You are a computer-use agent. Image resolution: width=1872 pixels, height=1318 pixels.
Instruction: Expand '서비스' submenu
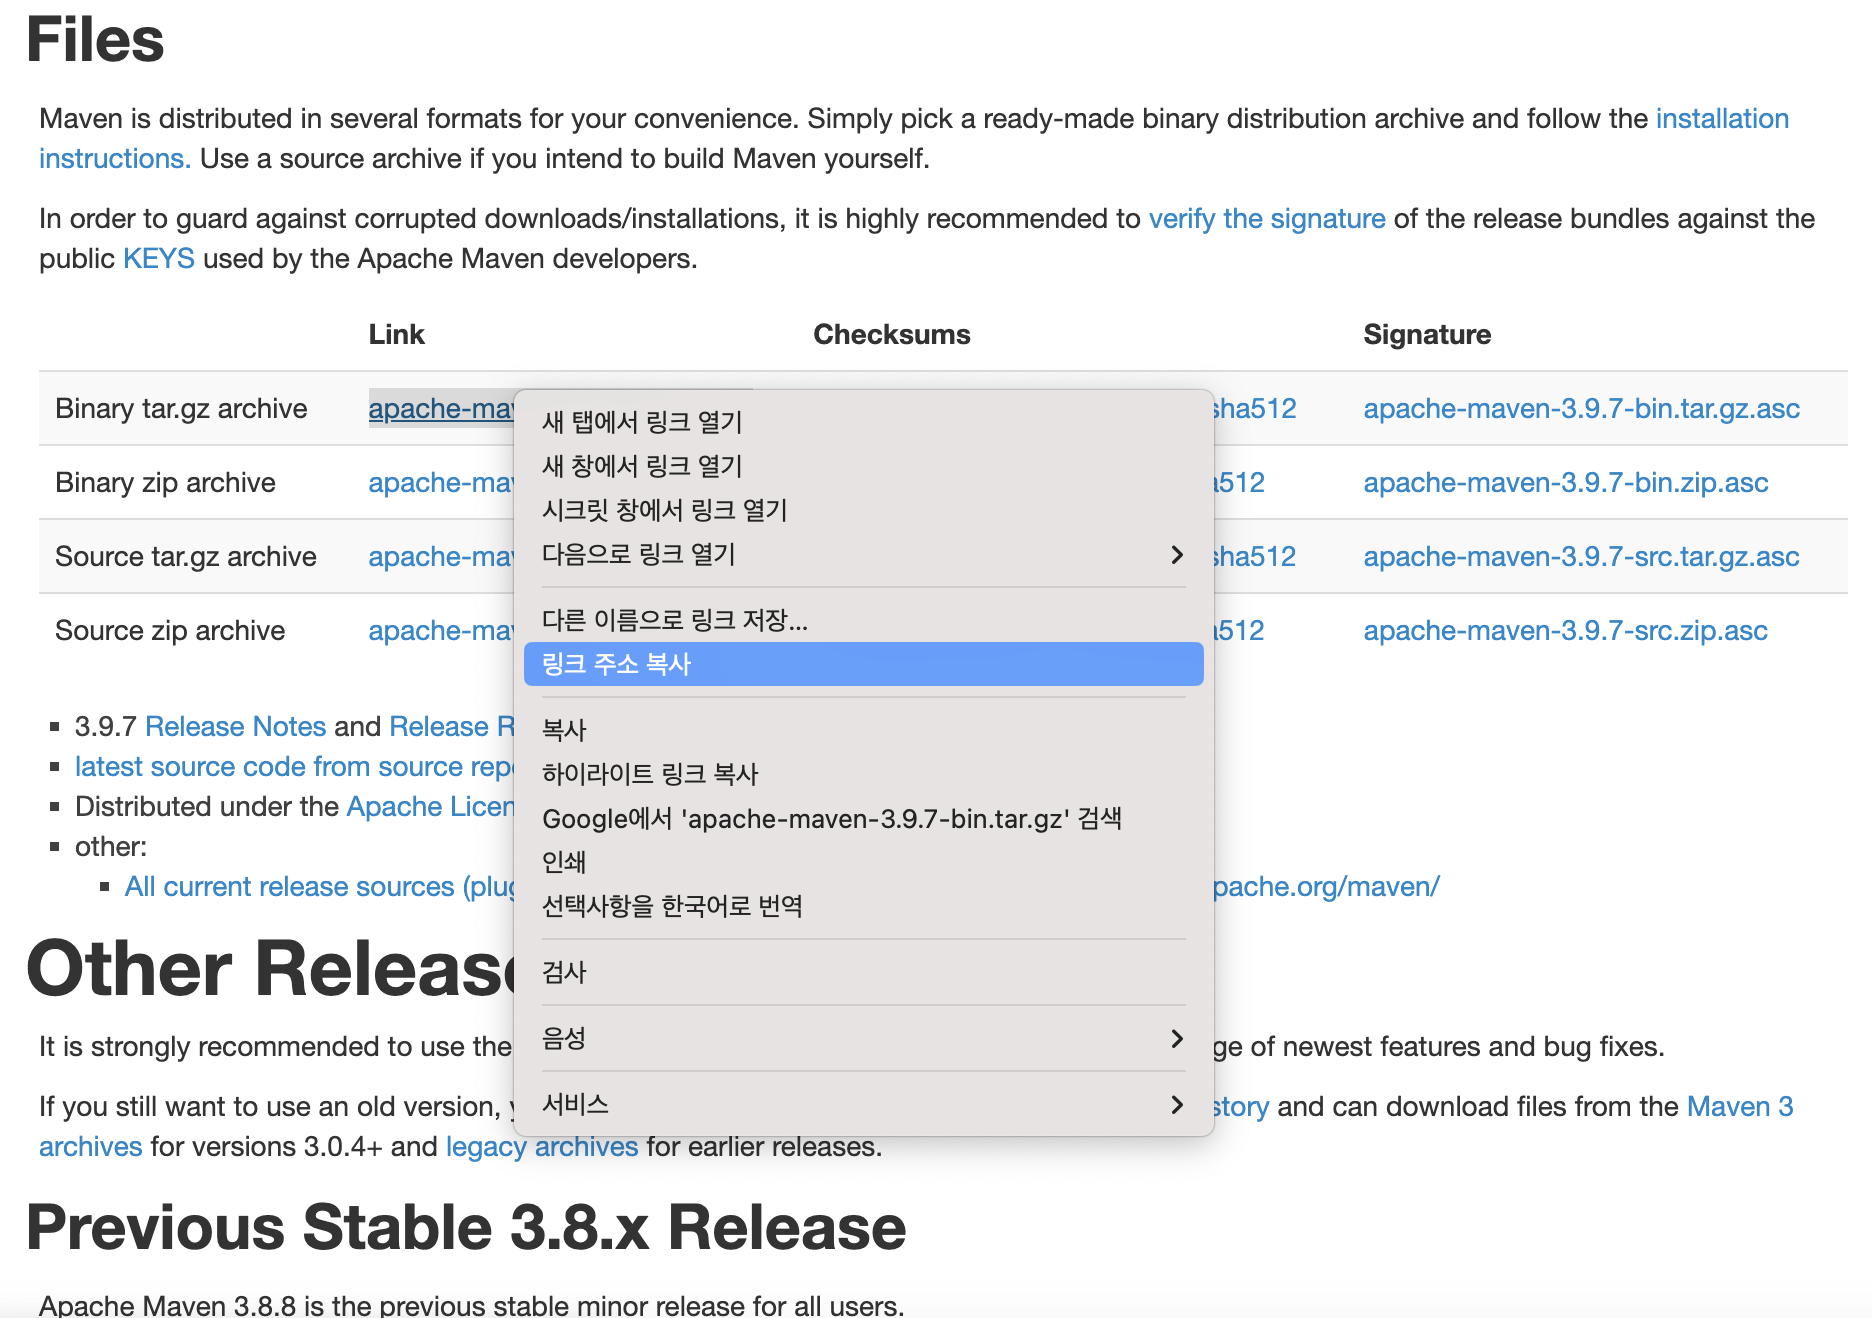(x=863, y=1104)
